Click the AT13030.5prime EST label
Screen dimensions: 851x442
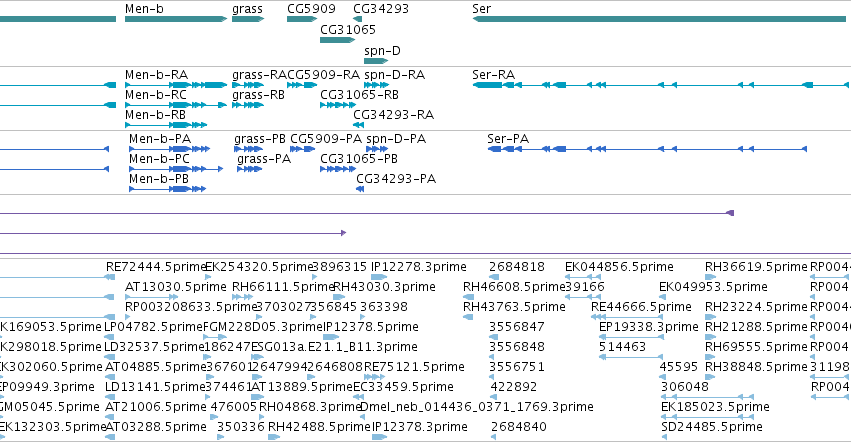coord(176,287)
